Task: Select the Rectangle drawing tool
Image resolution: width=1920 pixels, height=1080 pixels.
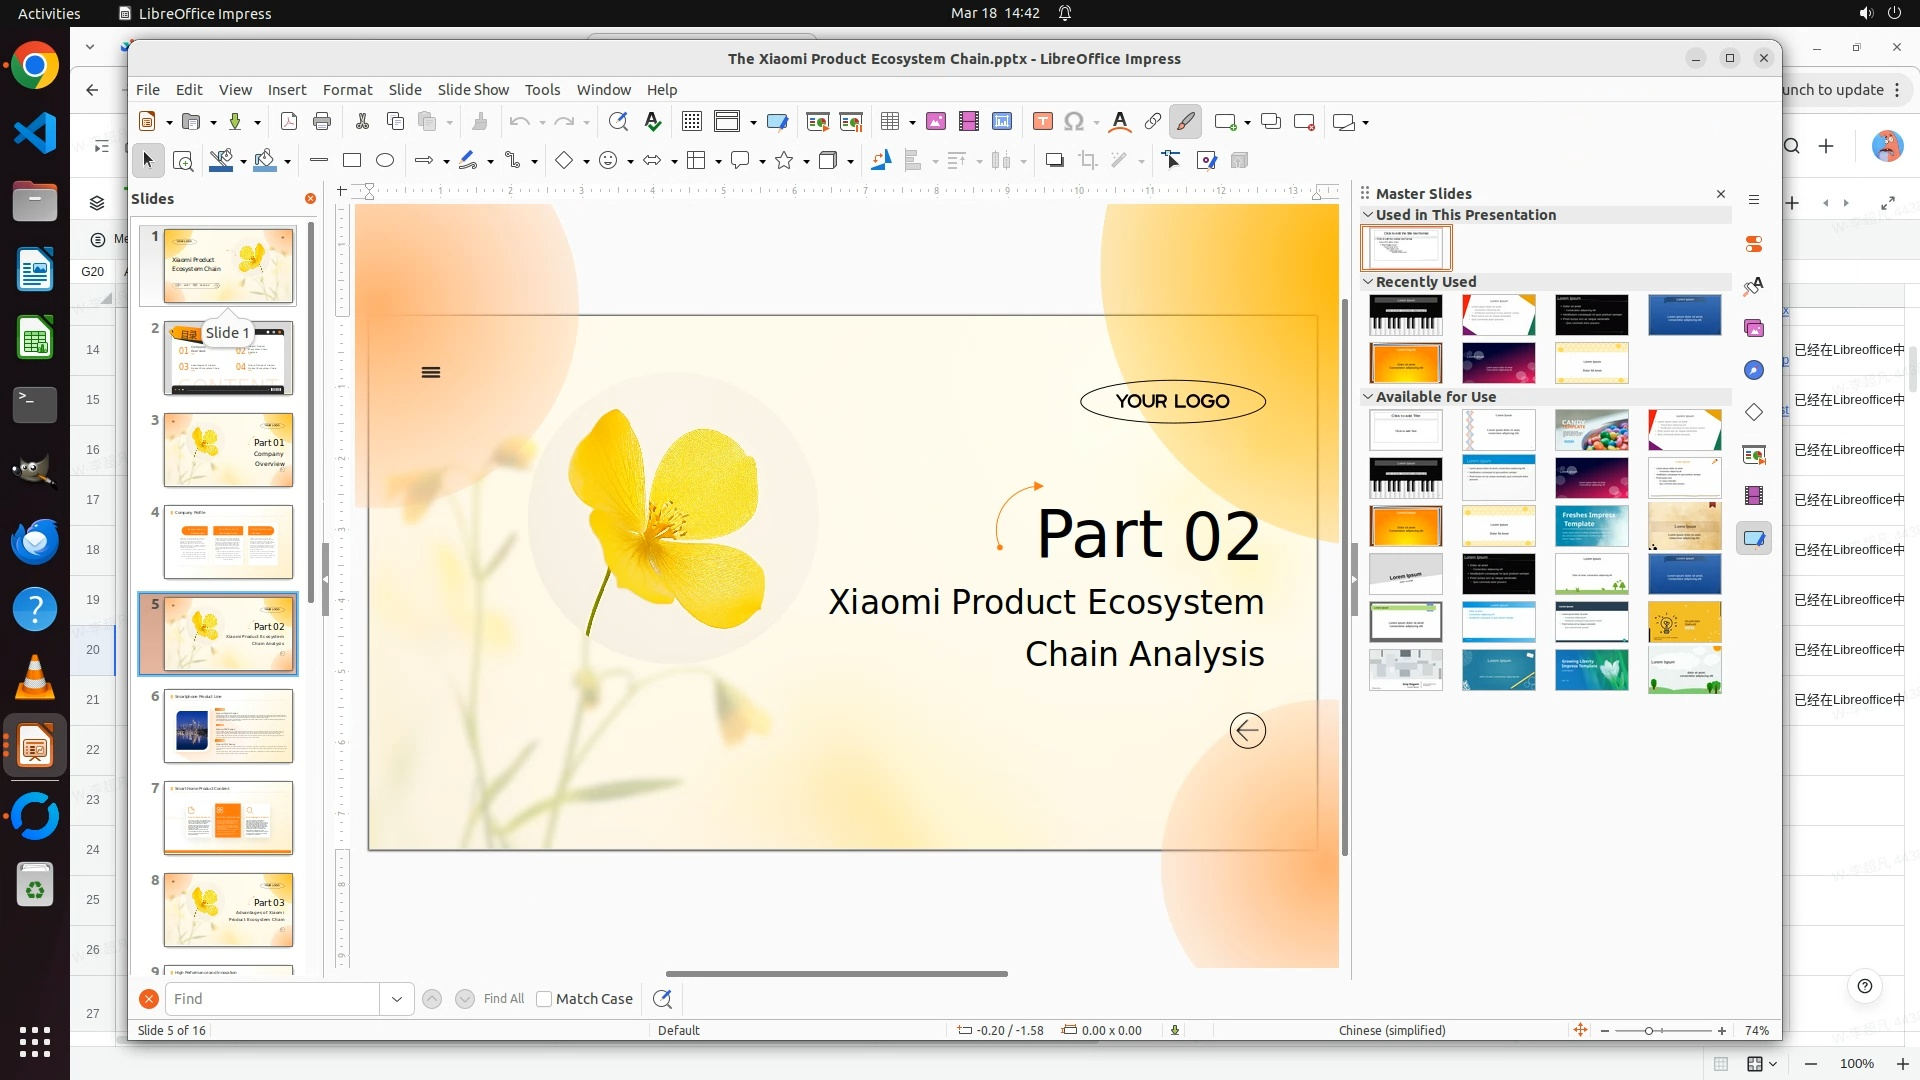Action: tap(352, 160)
